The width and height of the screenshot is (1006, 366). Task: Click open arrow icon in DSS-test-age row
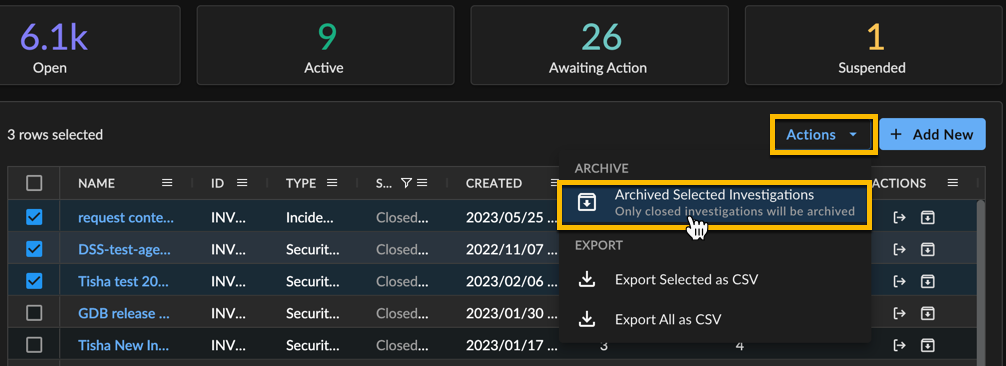pyautogui.click(x=899, y=249)
